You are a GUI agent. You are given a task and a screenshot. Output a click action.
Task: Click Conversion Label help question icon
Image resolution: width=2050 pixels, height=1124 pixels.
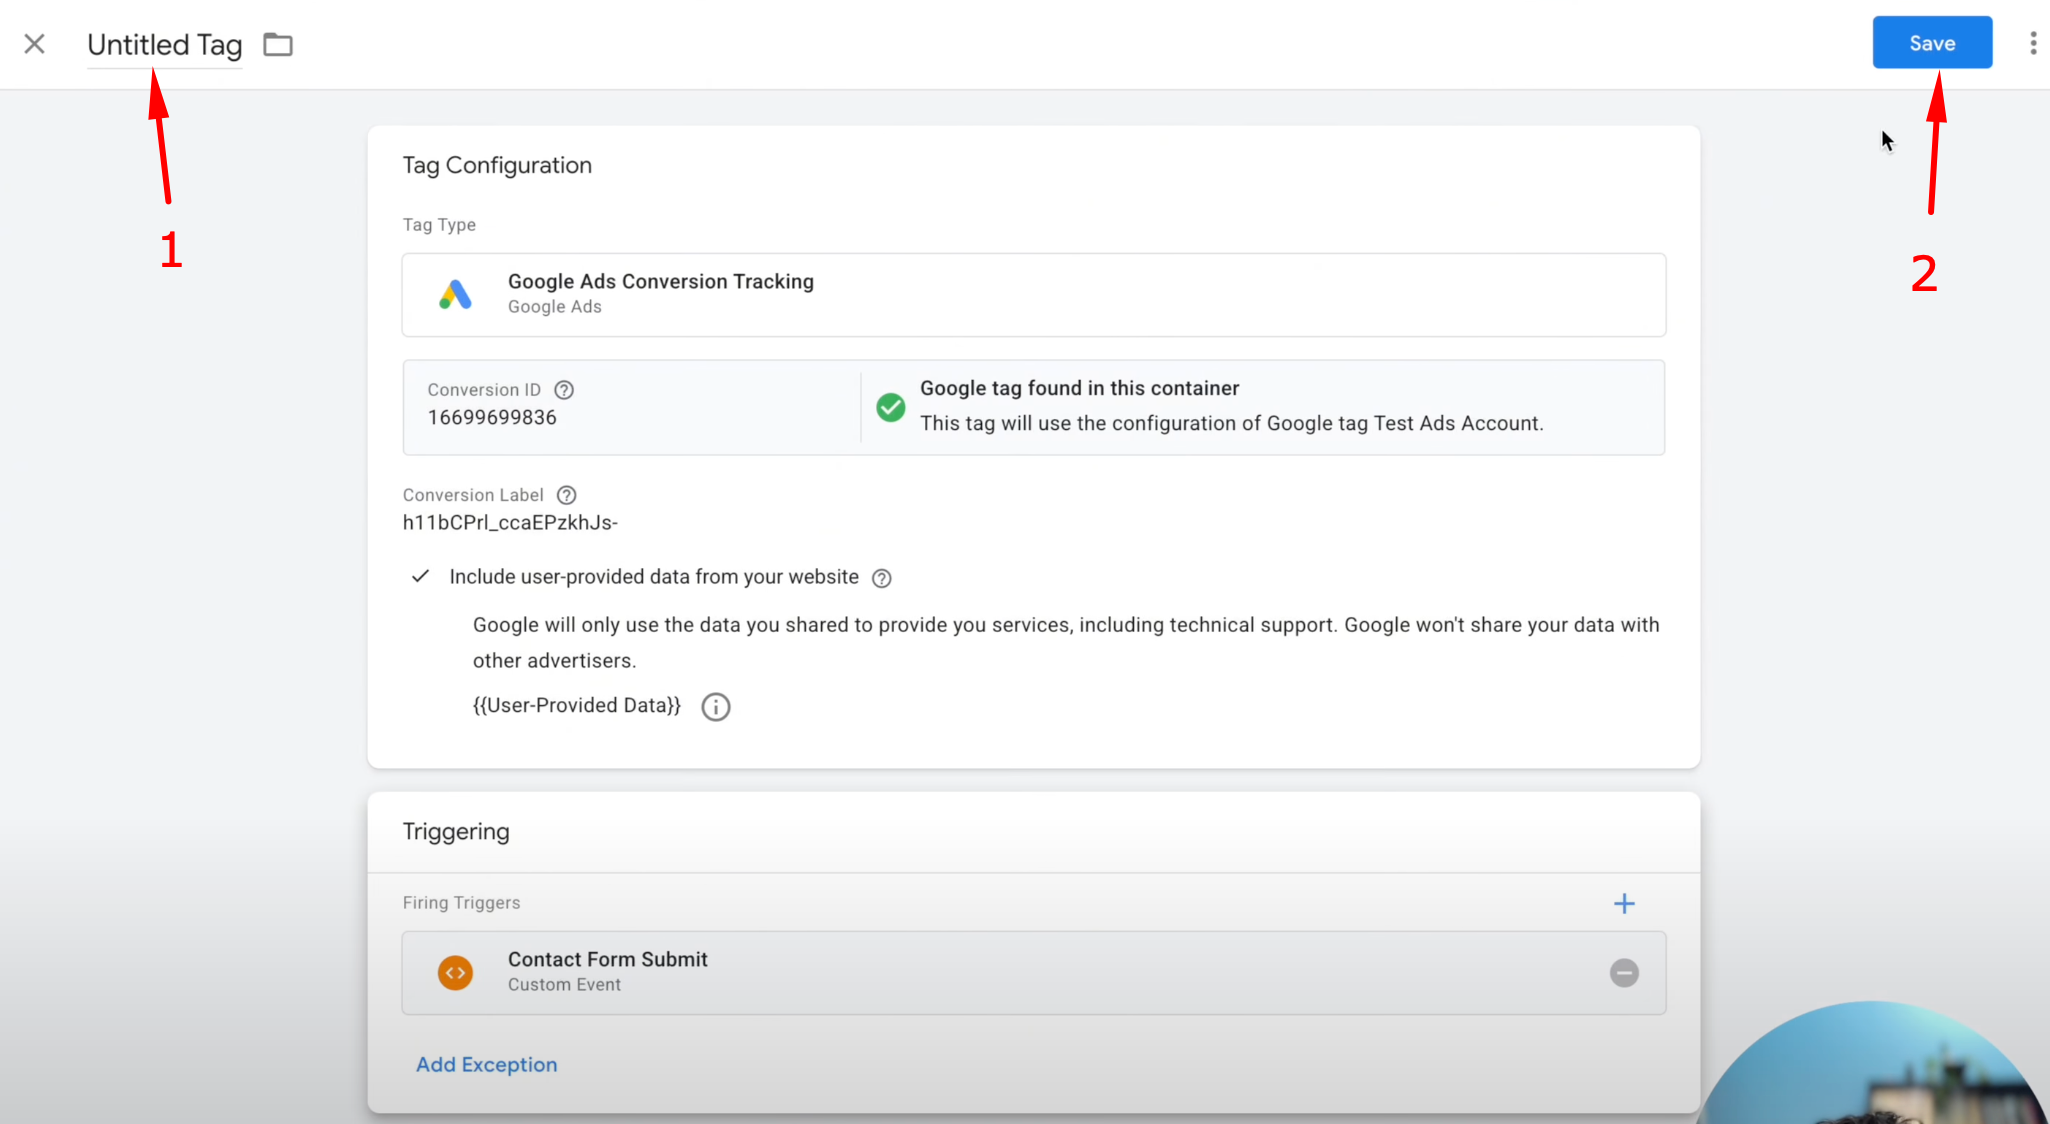pyautogui.click(x=566, y=495)
